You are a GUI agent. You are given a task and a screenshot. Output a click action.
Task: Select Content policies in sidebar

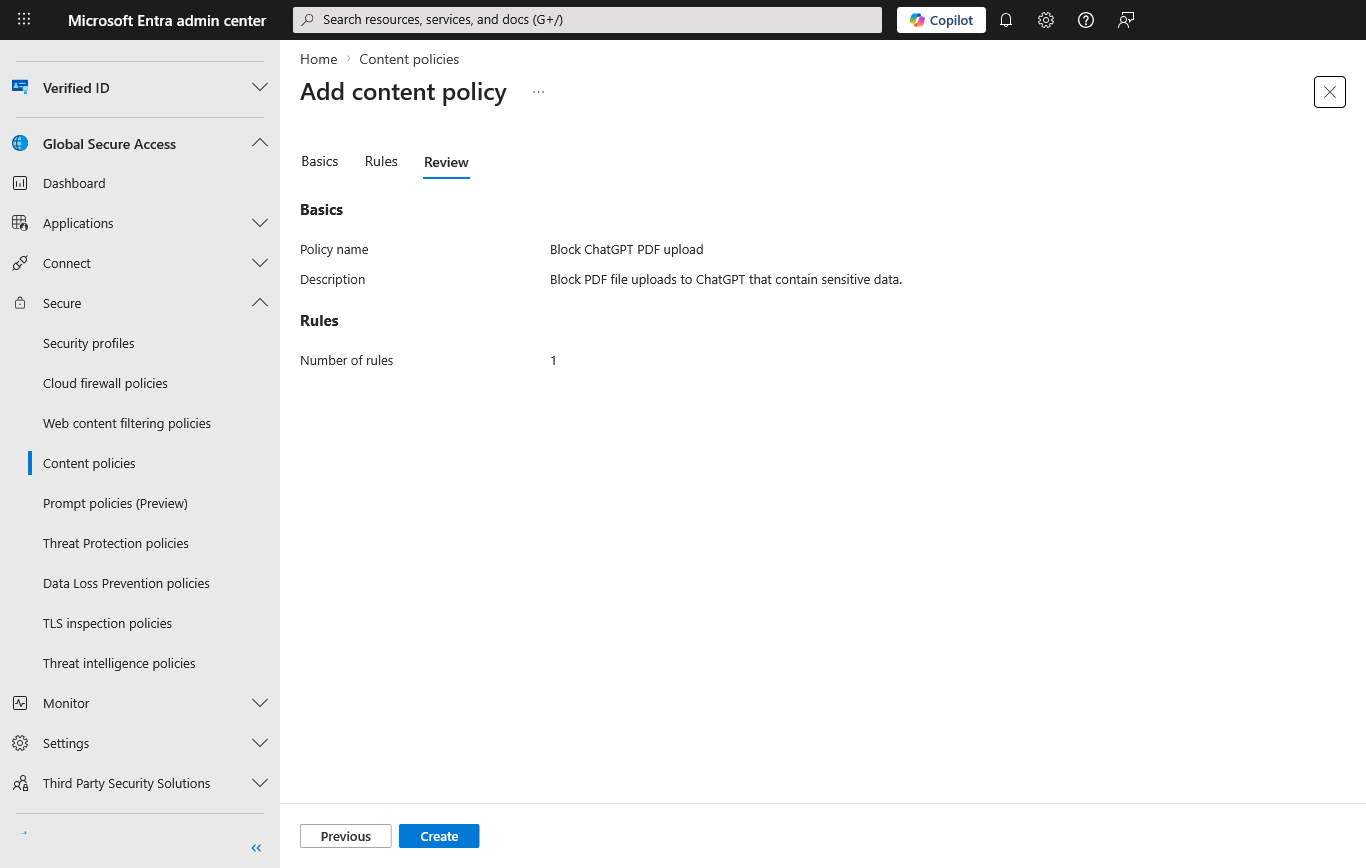point(89,463)
